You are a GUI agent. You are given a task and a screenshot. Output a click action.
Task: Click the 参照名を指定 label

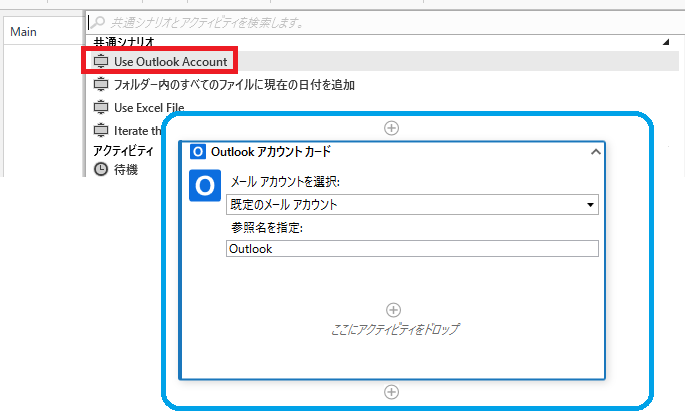pyautogui.click(x=267, y=227)
